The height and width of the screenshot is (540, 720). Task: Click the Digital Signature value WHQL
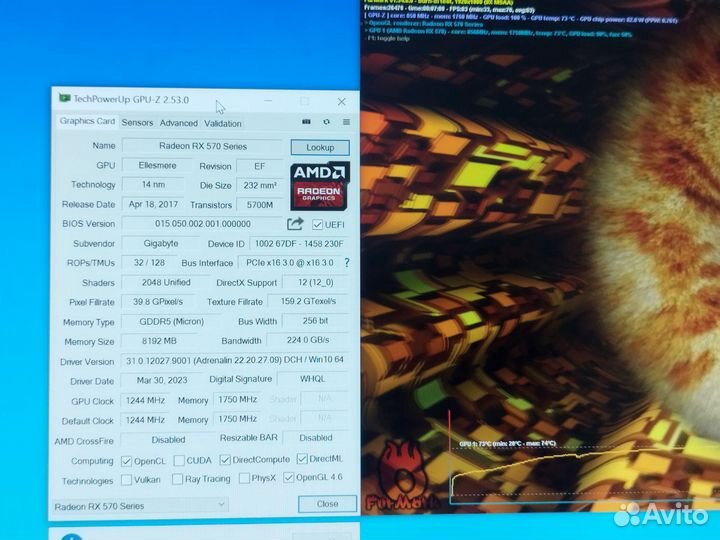tap(313, 379)
